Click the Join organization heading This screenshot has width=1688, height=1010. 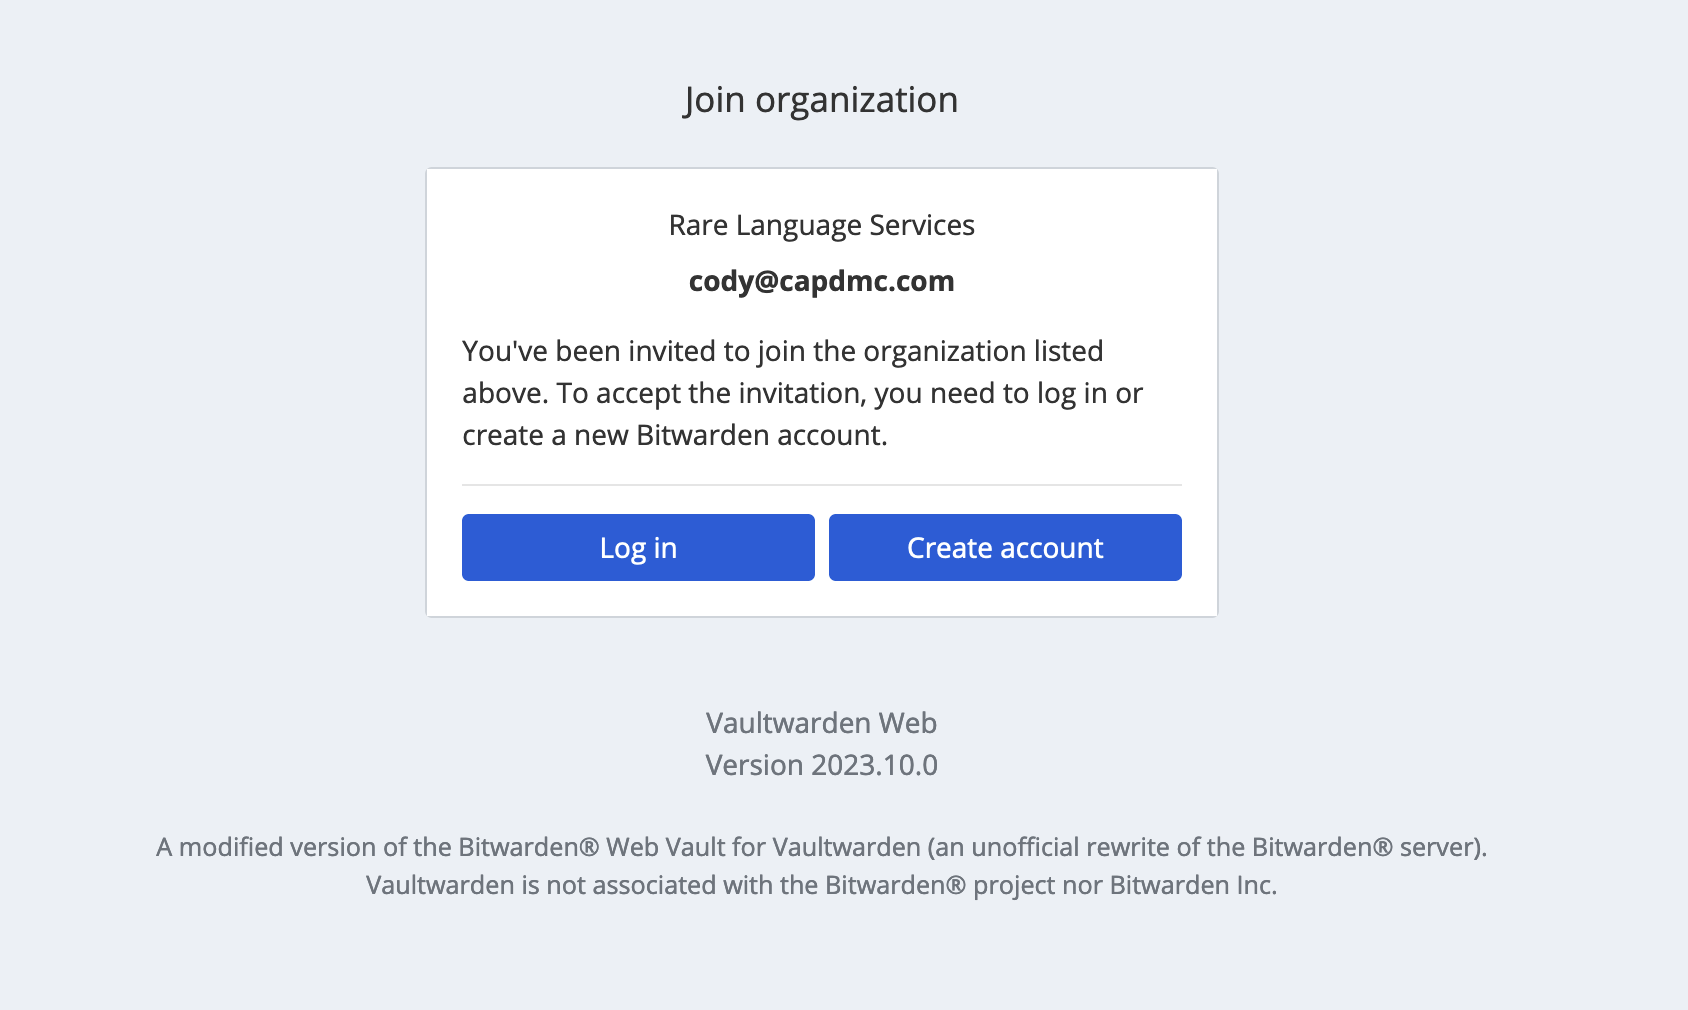point(821,100)
